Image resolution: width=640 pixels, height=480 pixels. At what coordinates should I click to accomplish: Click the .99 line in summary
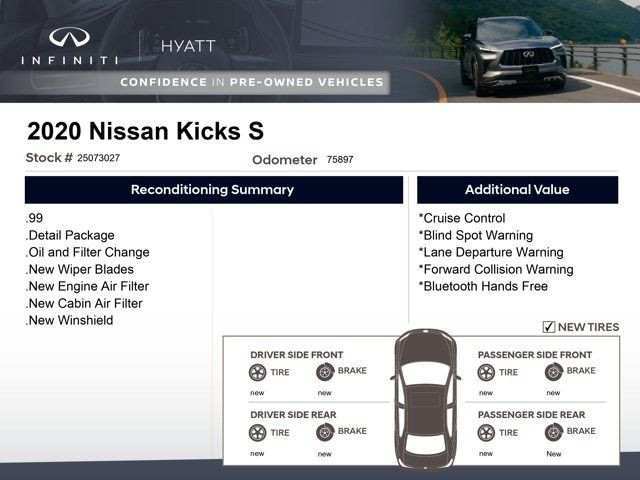click(34, 218)
